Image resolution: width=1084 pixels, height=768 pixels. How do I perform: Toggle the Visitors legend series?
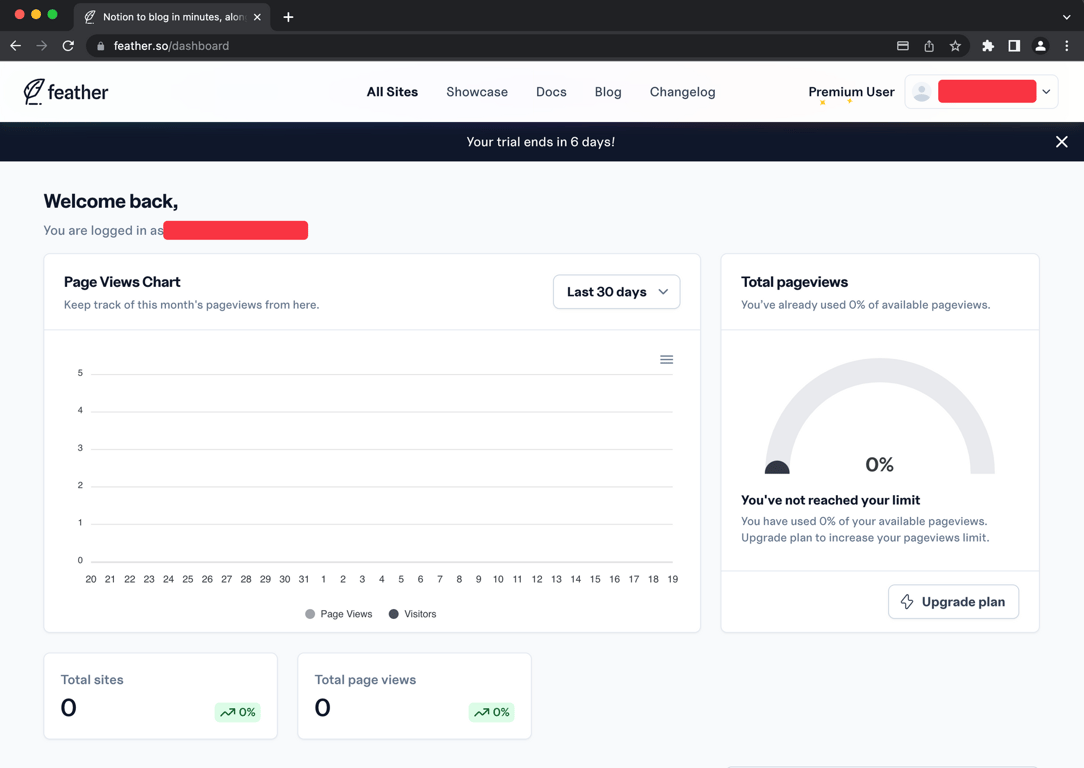tap(413, 614)
